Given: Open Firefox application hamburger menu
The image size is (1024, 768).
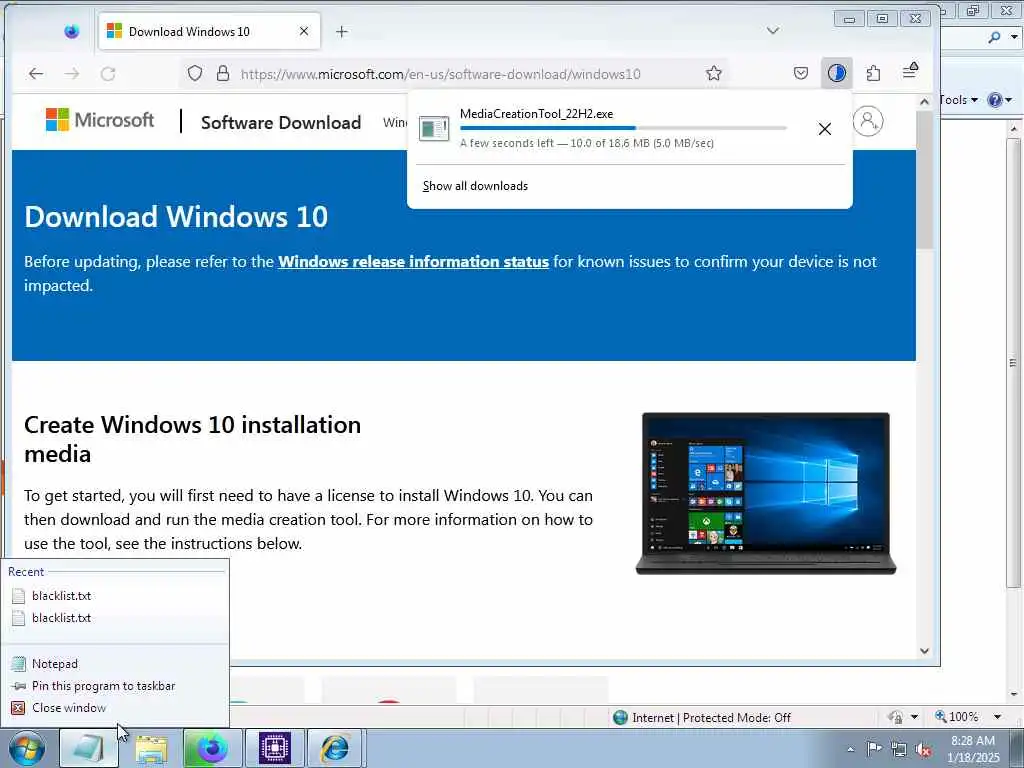Looking at the screenshot, I should (910, 70).
